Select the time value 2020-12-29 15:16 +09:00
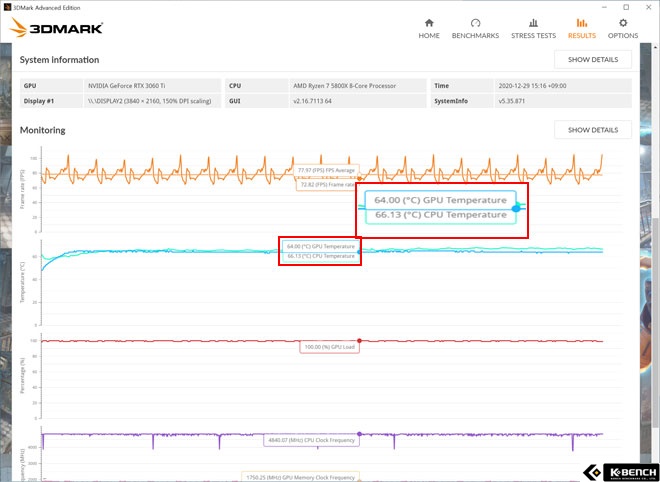The image size is (660, 482). point(532,86)
